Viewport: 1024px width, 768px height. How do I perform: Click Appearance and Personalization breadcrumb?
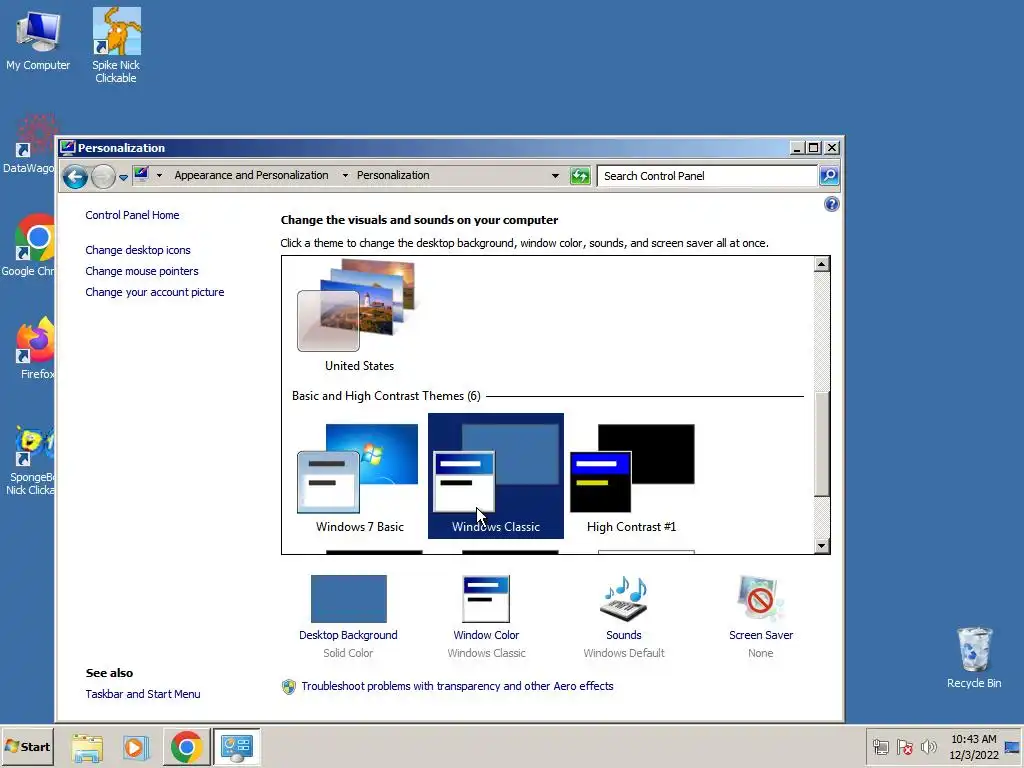coord(251,175)
